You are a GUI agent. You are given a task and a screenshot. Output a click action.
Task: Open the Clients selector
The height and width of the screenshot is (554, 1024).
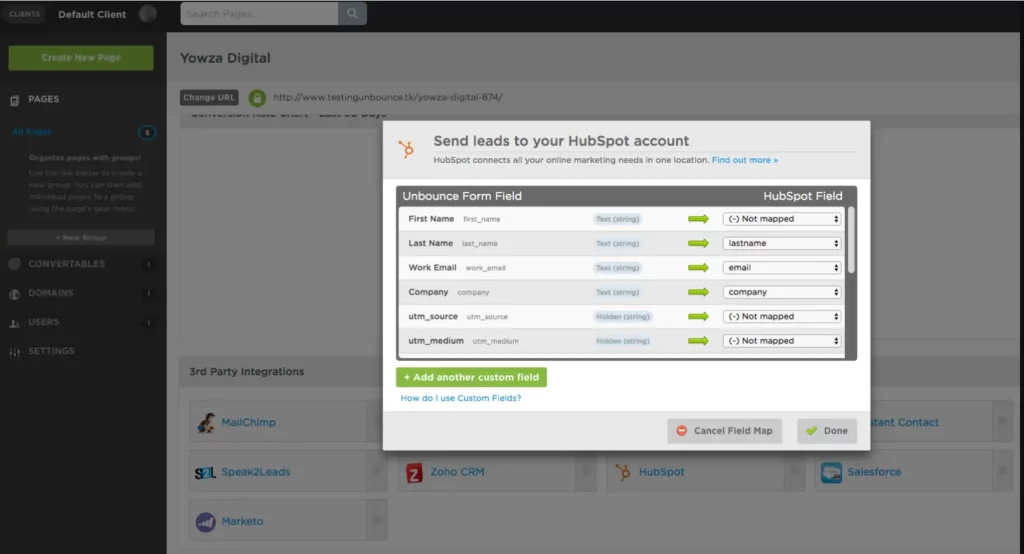[x=24, y=14]
